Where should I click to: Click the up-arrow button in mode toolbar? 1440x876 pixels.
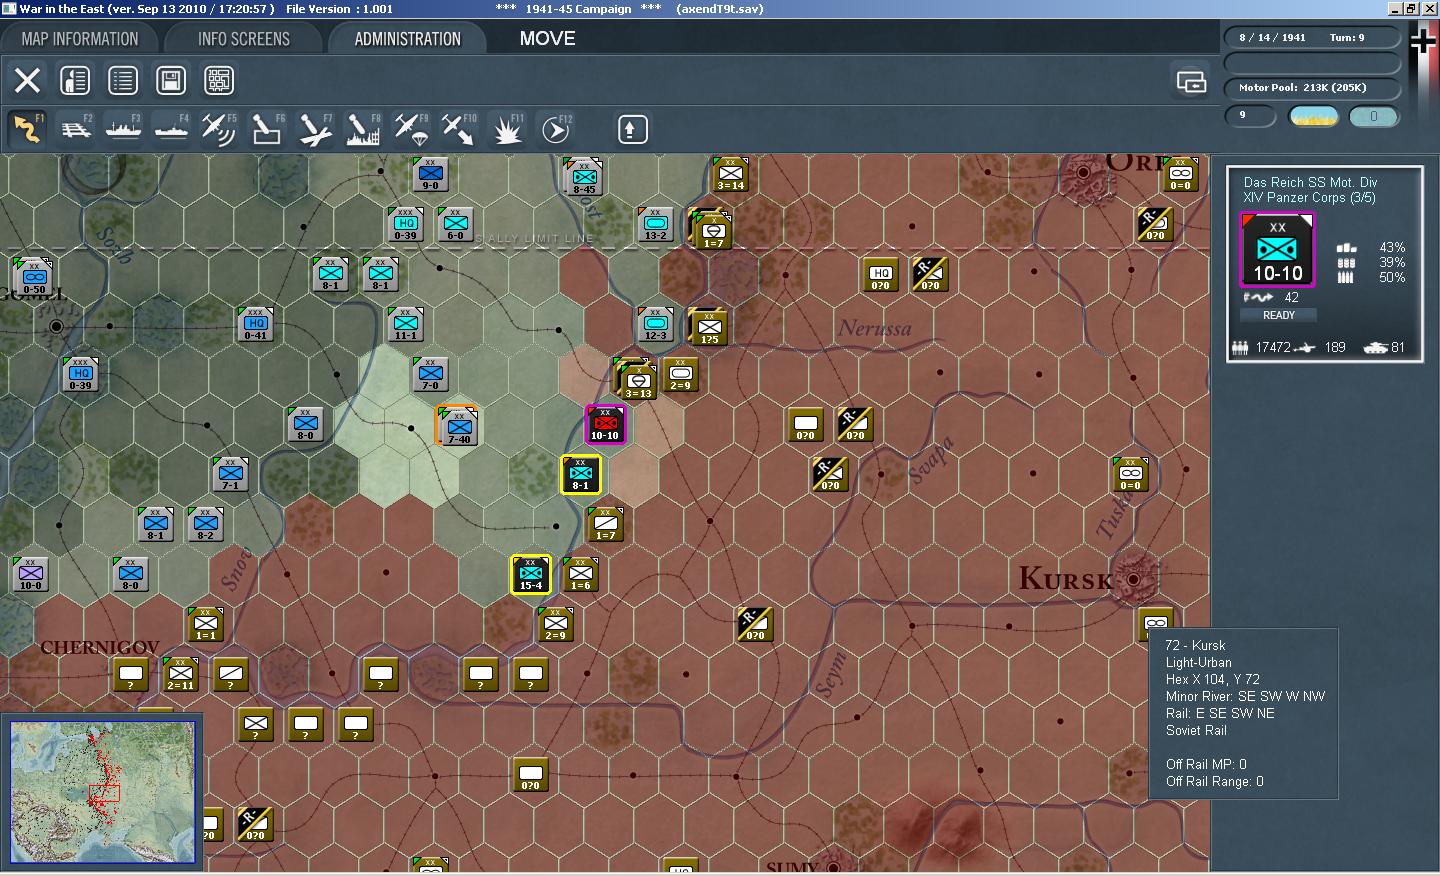tap(632, 129)
